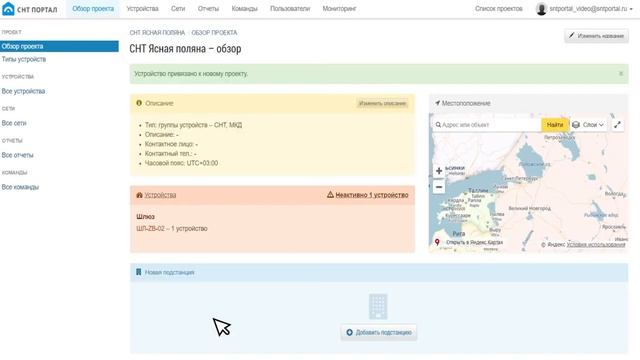Expand the snportal_video account dropdown

[591, 9]
